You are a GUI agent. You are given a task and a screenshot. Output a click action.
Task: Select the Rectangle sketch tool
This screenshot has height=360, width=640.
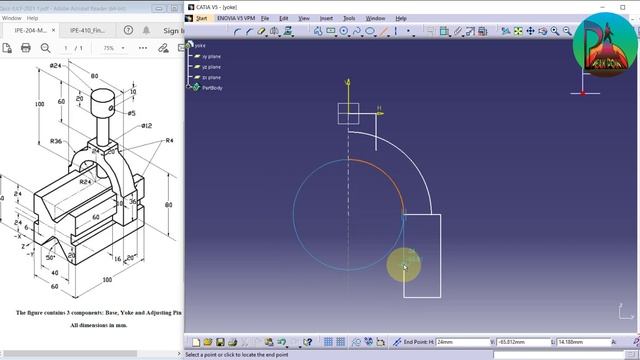330,31
